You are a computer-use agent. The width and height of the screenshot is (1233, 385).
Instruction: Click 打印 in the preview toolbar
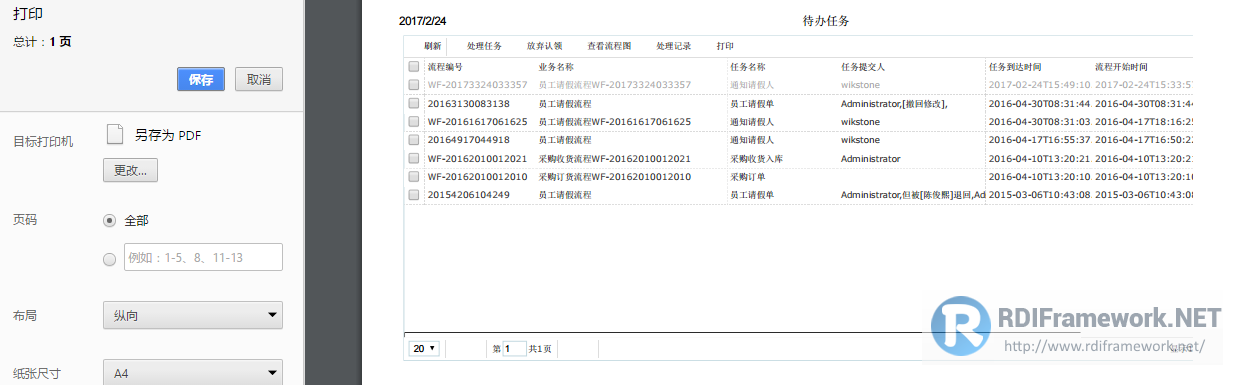[725, 46]
